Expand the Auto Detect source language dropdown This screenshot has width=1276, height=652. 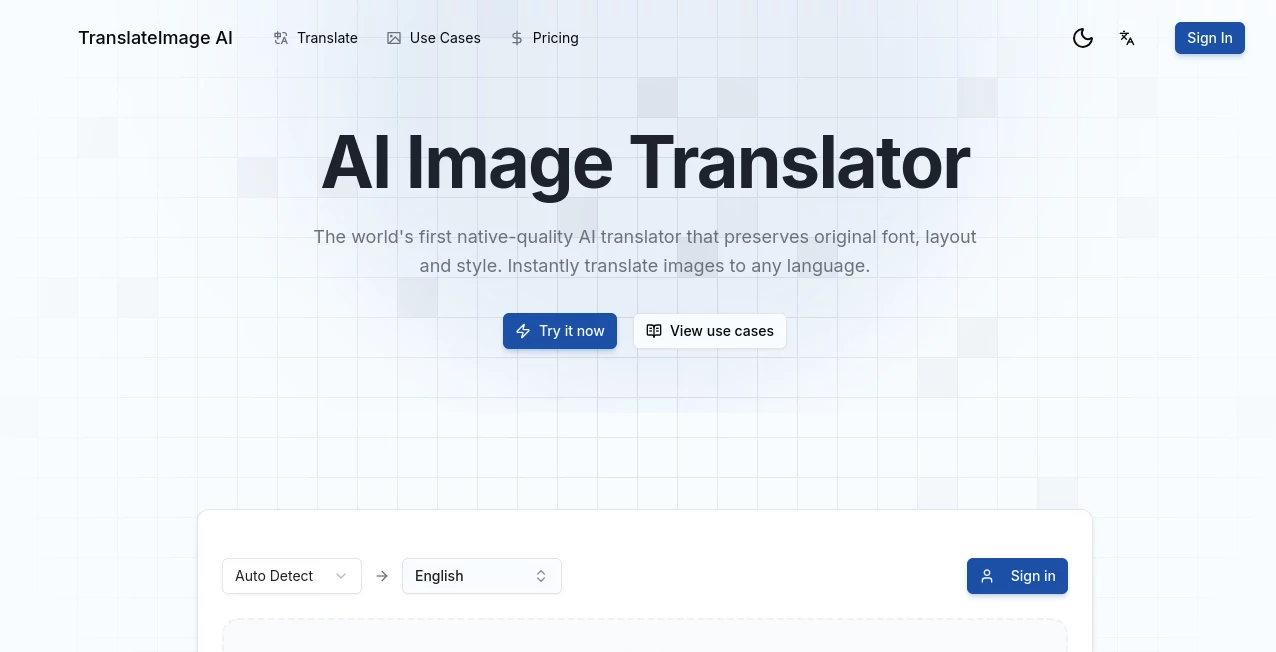292,576
